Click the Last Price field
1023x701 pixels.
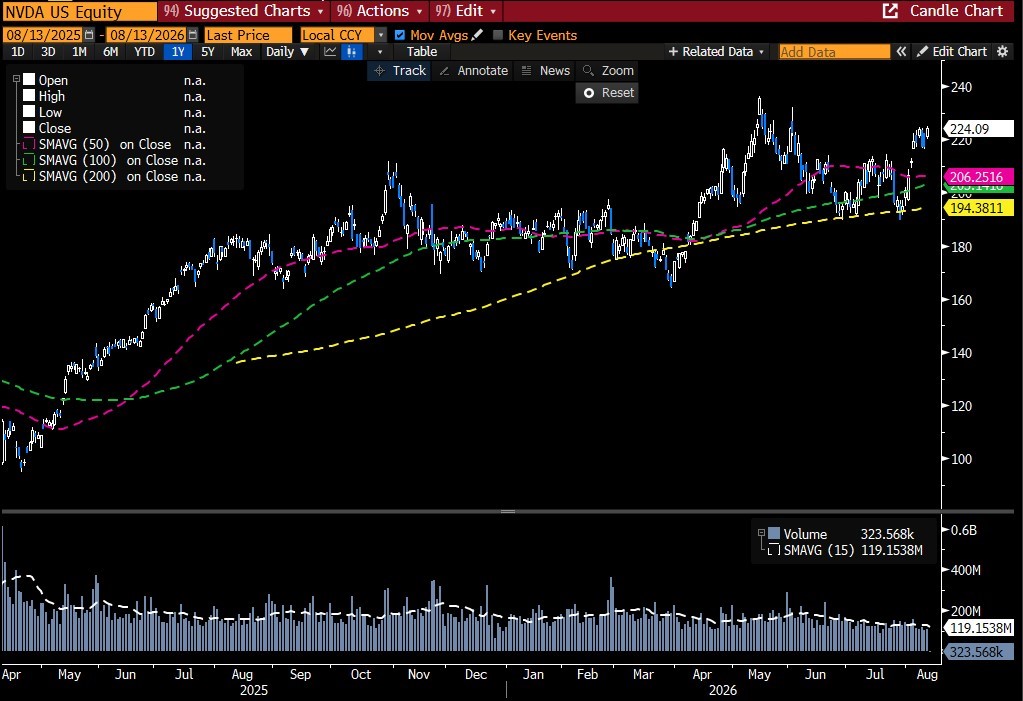pos(248,35)
